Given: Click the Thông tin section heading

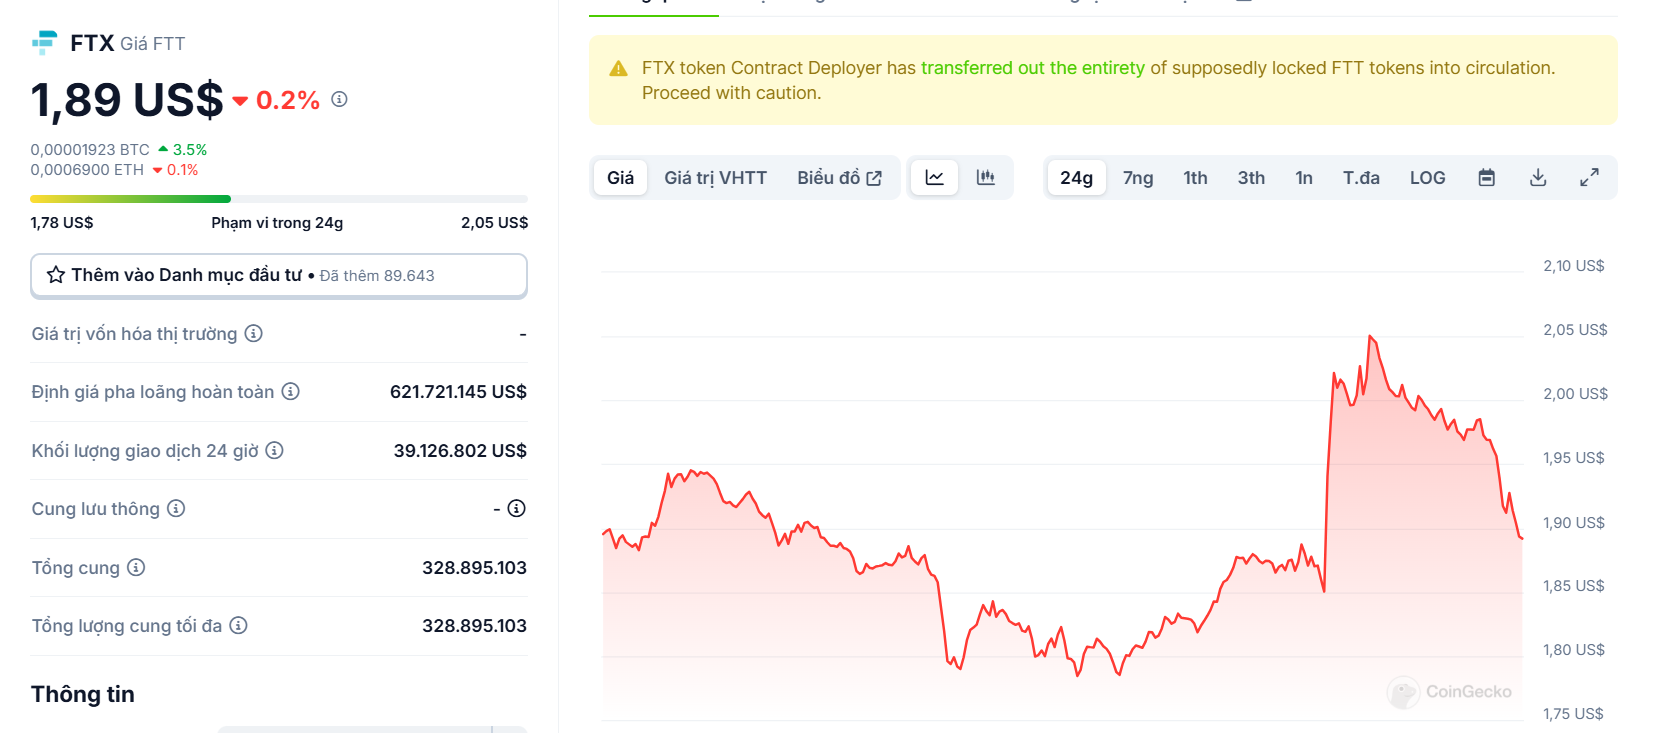Looking at the screenshot, I should click(x=83, y=694).
